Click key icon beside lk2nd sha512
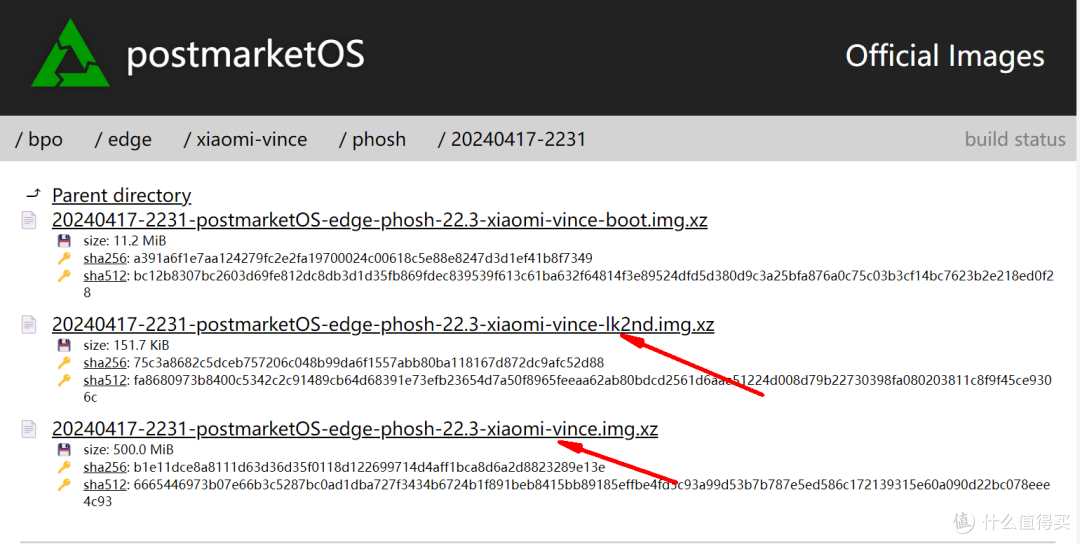Screen dimensions: 1080x544 tap(64, 380)
